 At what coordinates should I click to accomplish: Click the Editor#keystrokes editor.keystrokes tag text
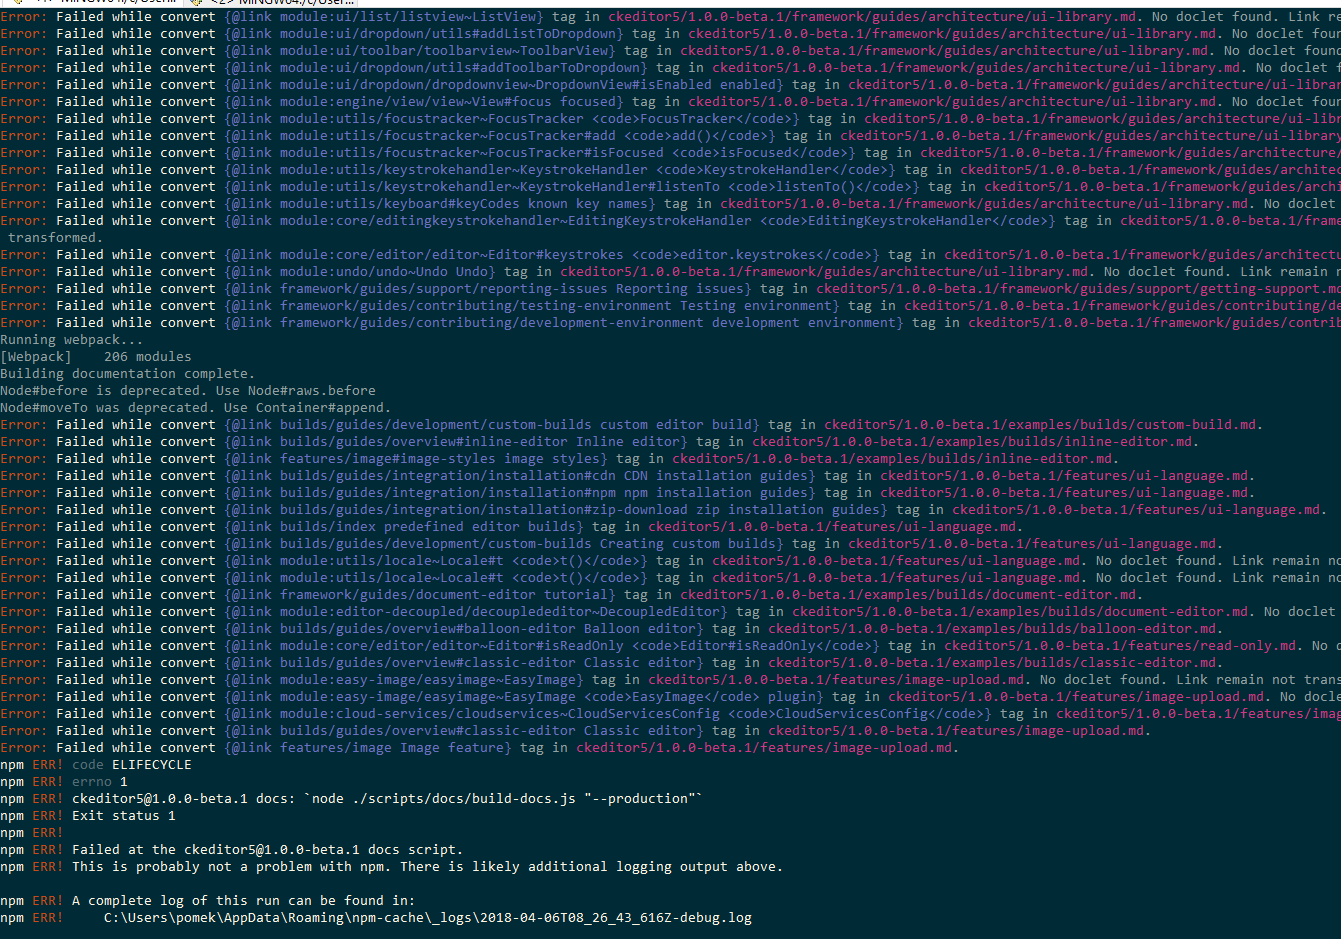click(x=552, y=255)
